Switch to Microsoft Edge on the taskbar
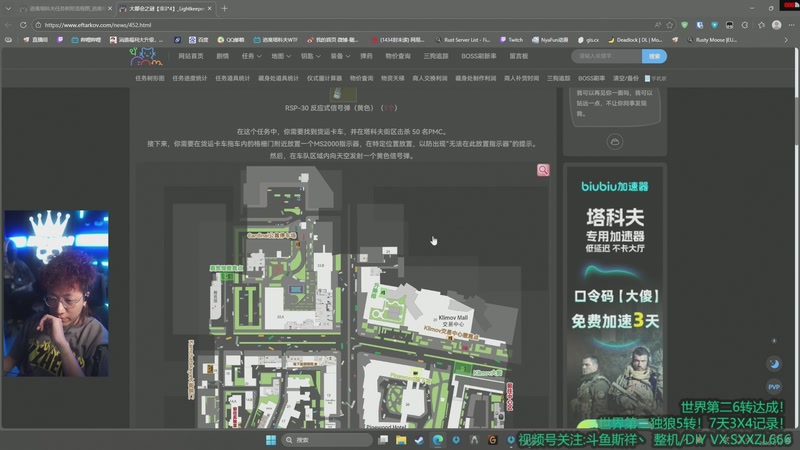This screenshot has width=800, height=450. (438, 440)
